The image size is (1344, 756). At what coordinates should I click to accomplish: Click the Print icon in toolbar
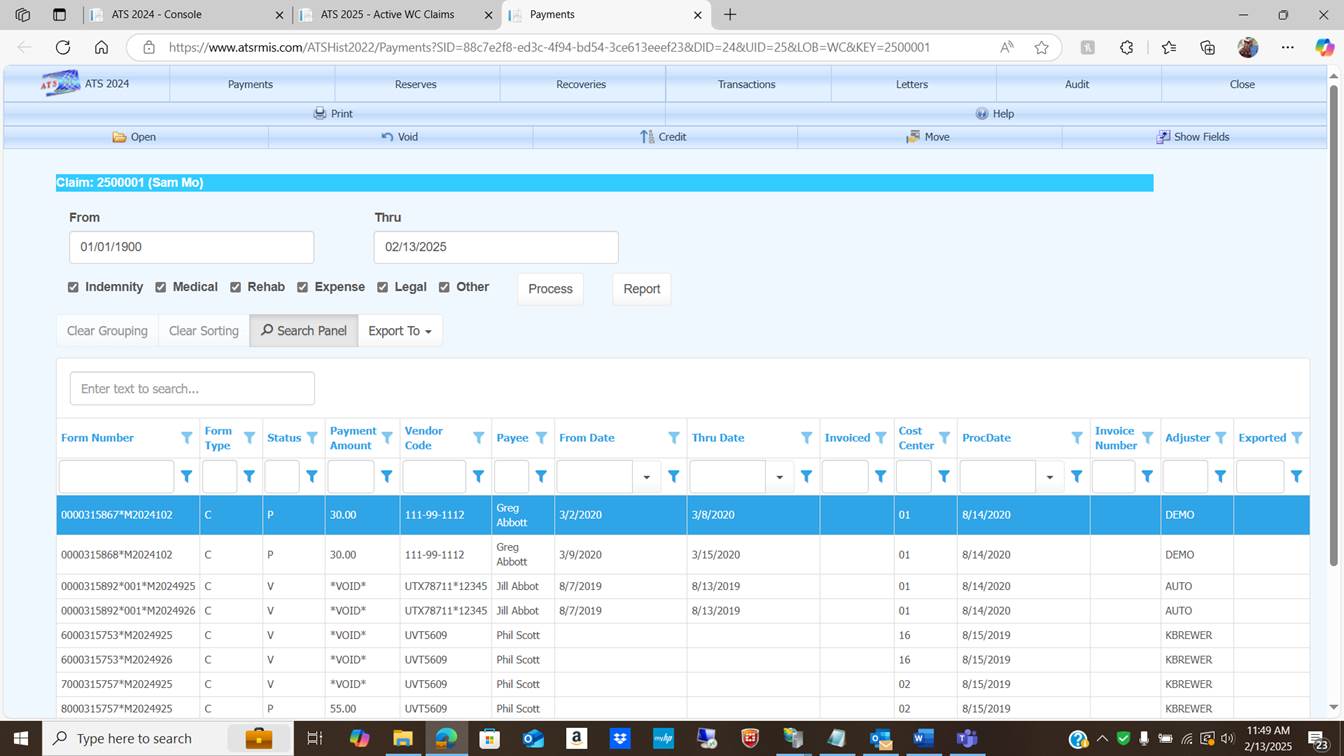[x=320, y=114]
